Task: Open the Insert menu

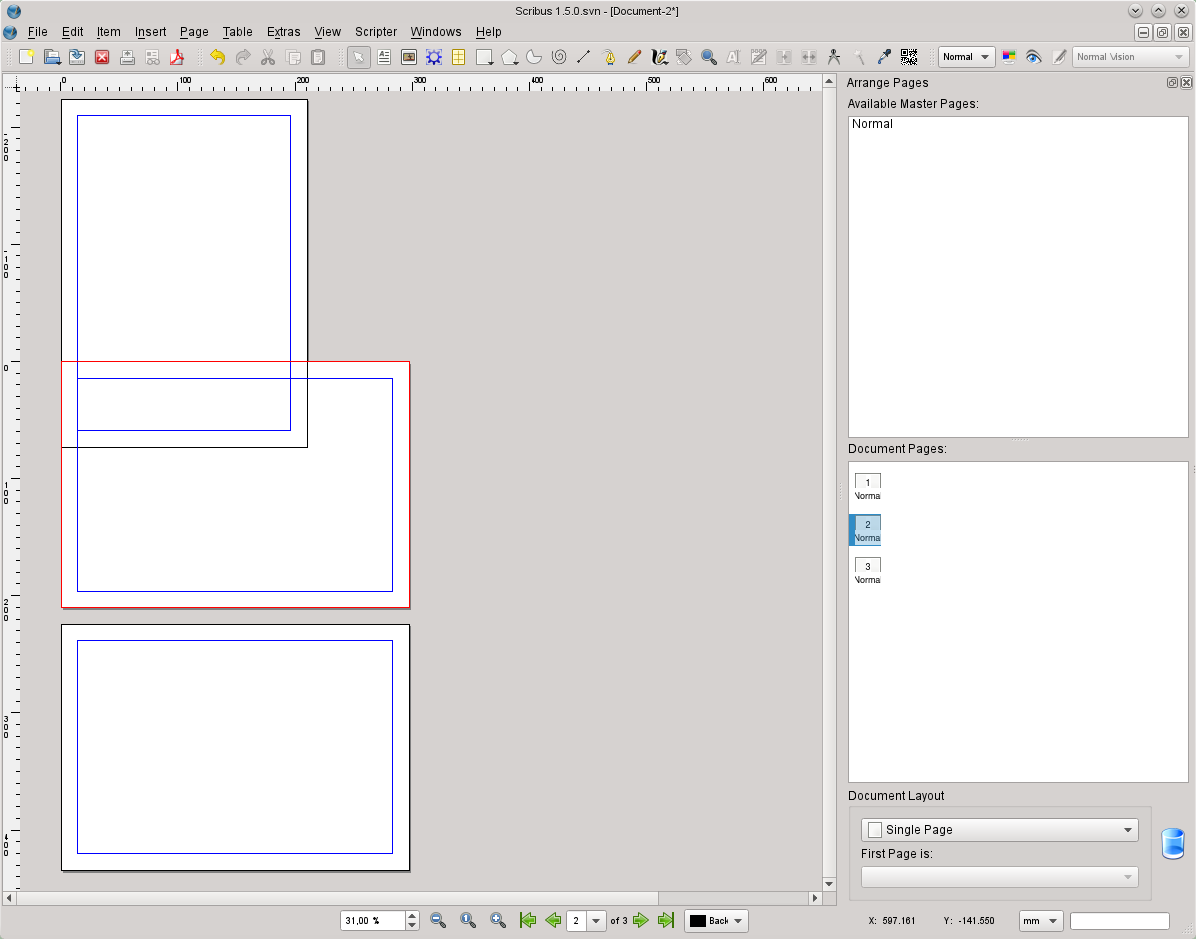Action: pos(150,32)
